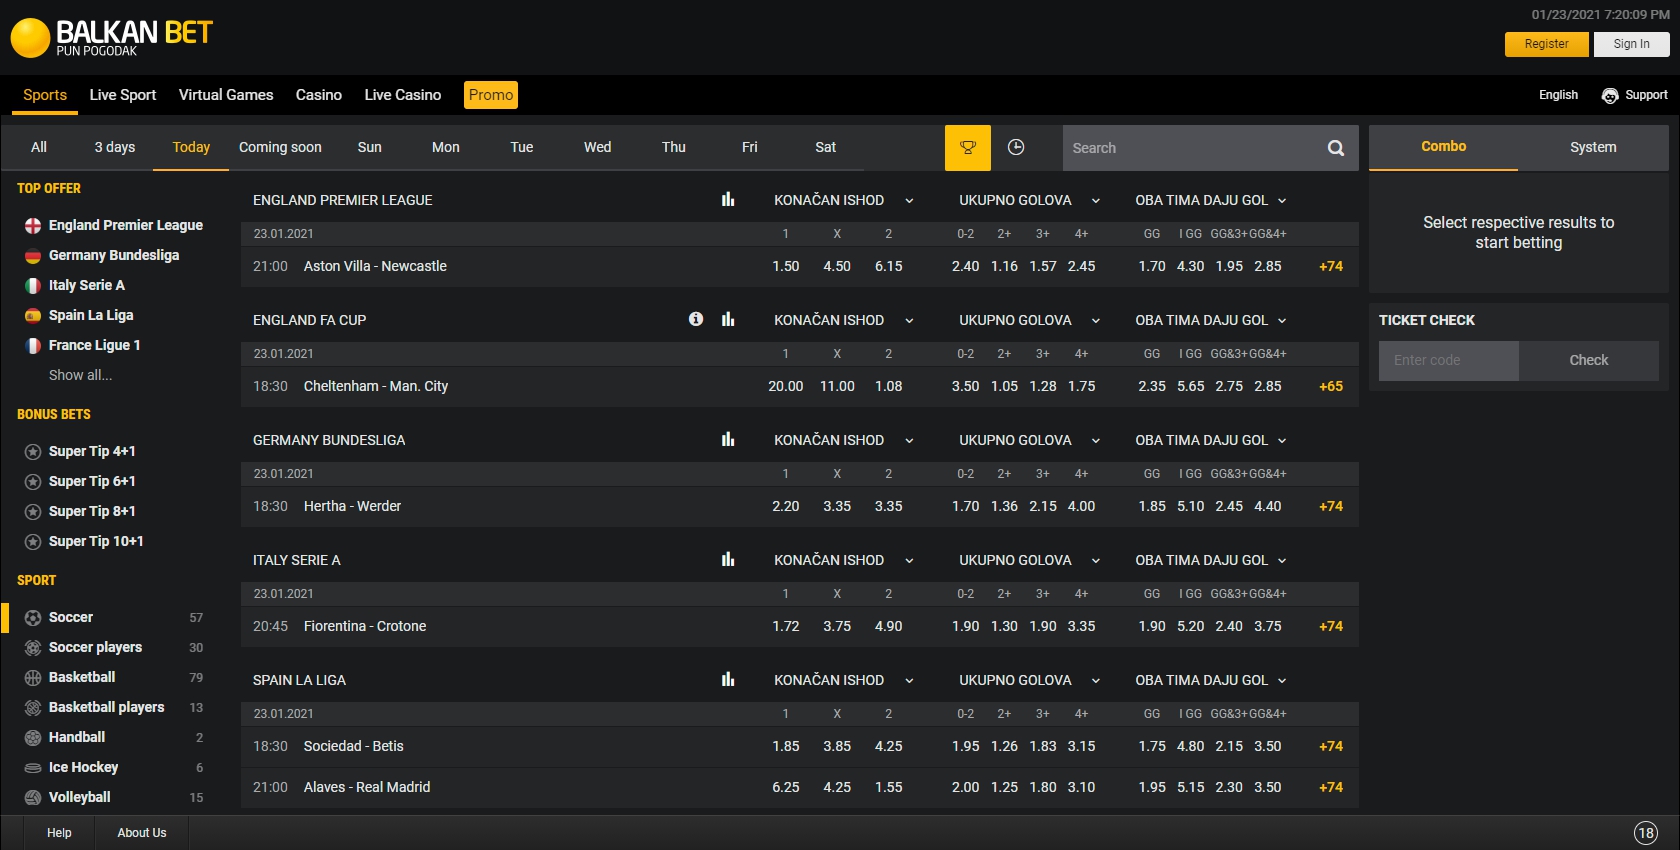Select odds 1.55 for Real Madrid win

tap(888, 787)
